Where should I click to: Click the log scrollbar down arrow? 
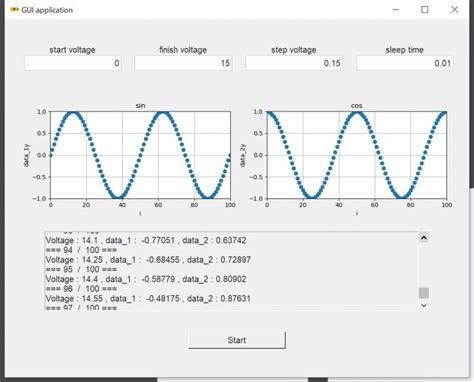[x=424, y=305]
